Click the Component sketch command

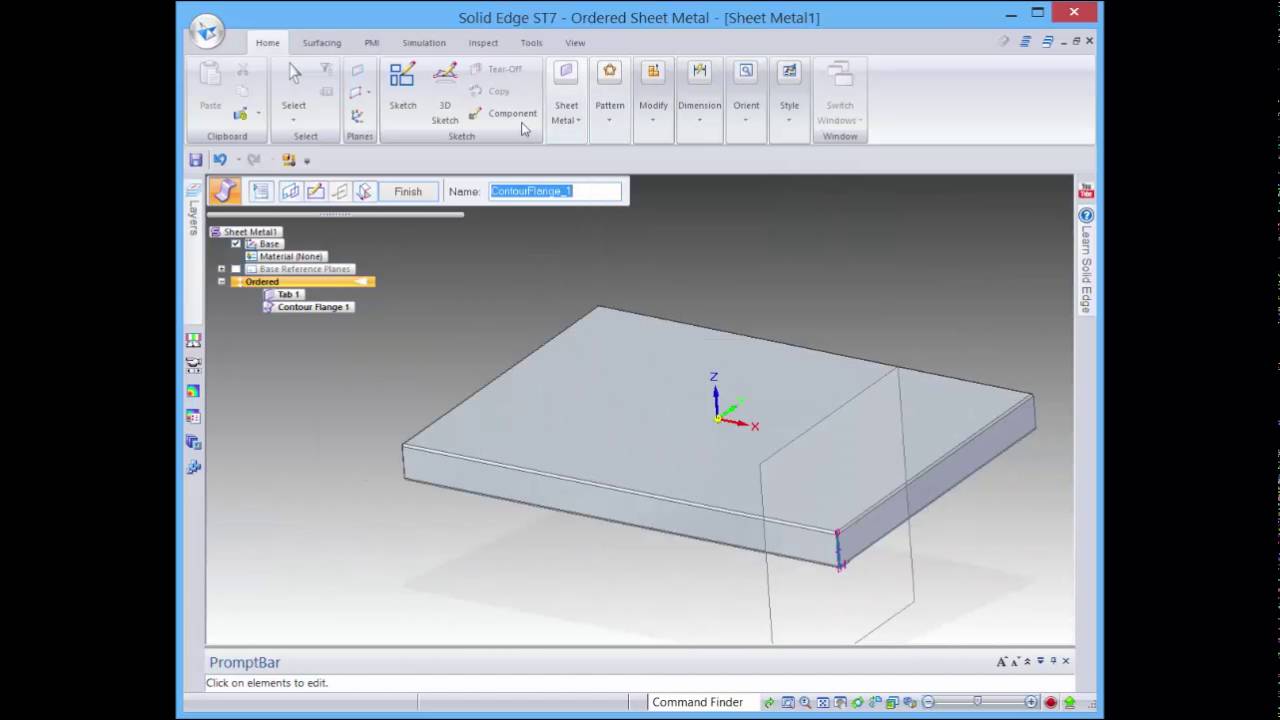point(503,114)
